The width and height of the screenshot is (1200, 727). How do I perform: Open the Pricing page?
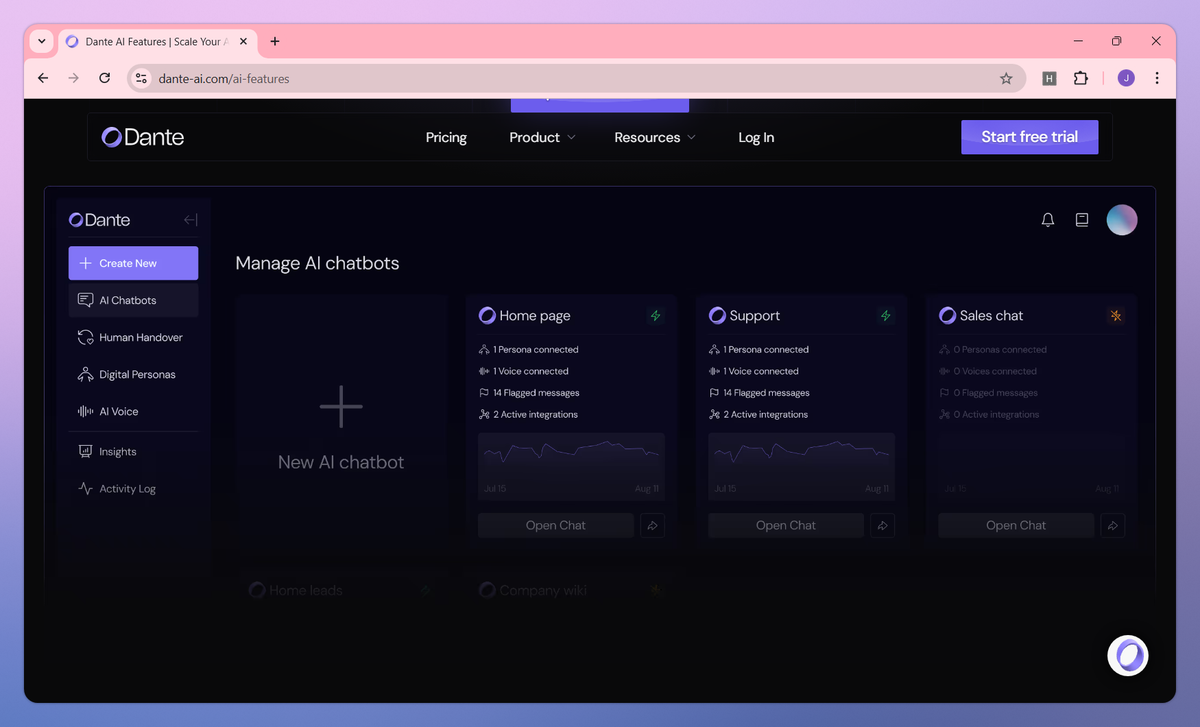(x=446, y=137)
